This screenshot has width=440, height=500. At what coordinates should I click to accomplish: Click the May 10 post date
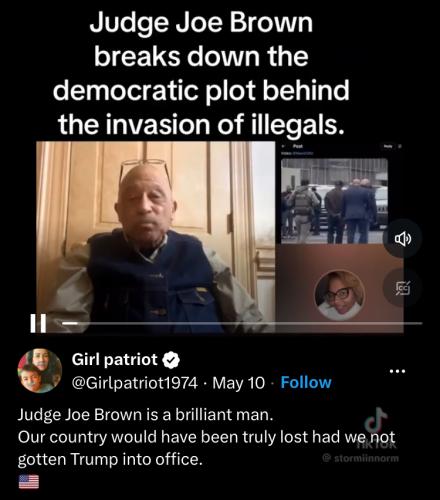pyautogui.click(x=238, y=383)
